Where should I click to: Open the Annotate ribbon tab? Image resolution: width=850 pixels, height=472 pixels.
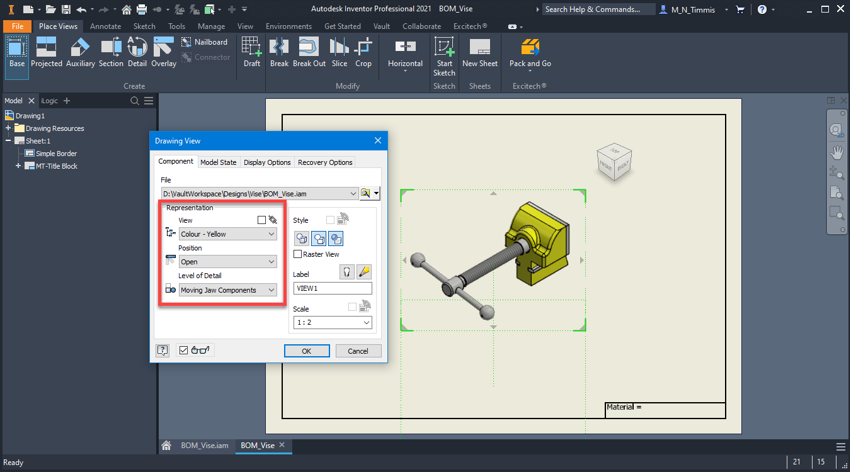click(105, 26)
